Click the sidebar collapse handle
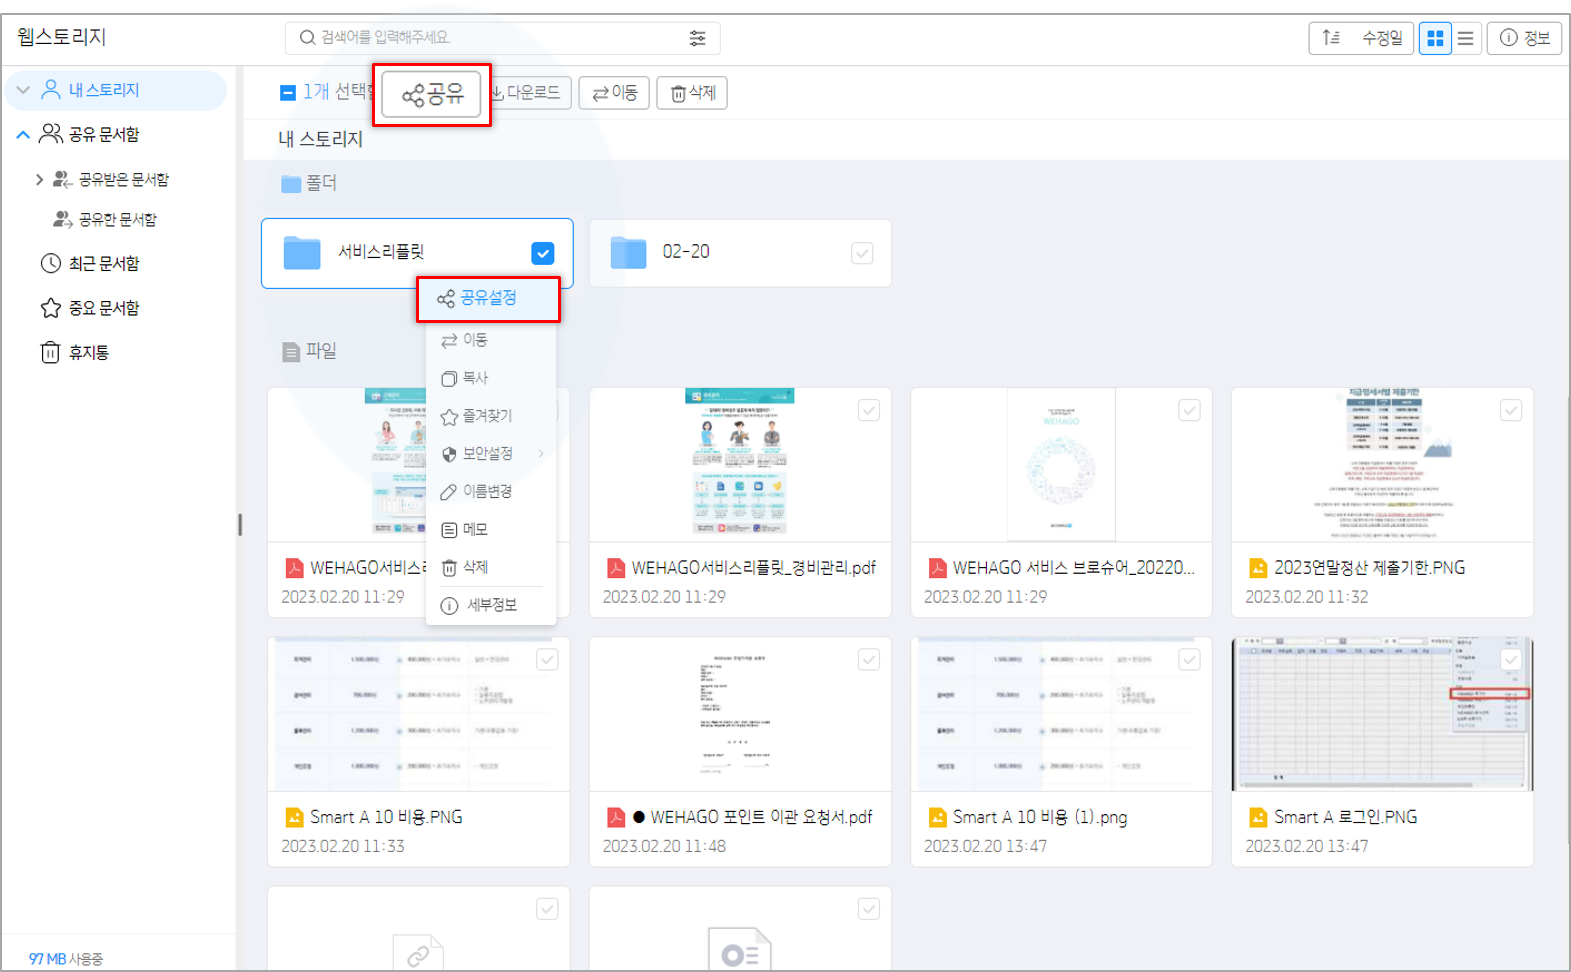Screen dimensions: 1571x972 (240, 524)
